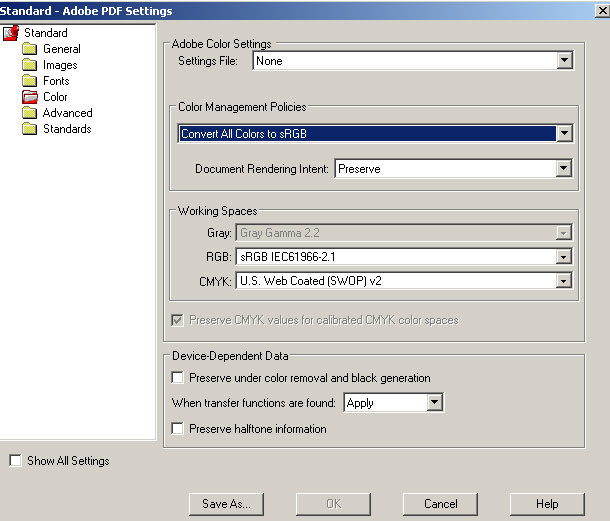Click the greyed-out OK button
This screenshot has width=610, height=521.
click(x=333, y=504)
